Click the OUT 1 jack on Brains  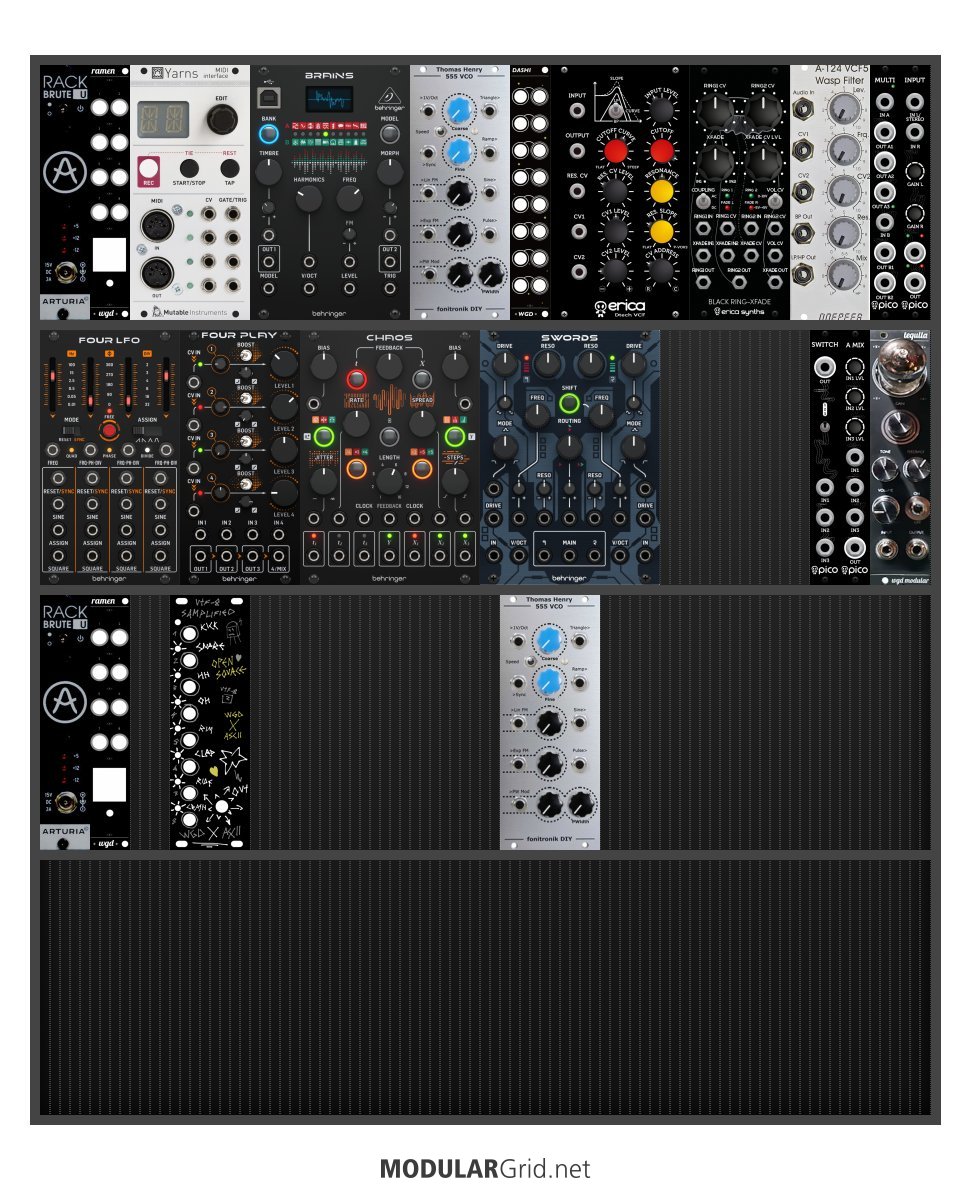[x=269, y=262]
